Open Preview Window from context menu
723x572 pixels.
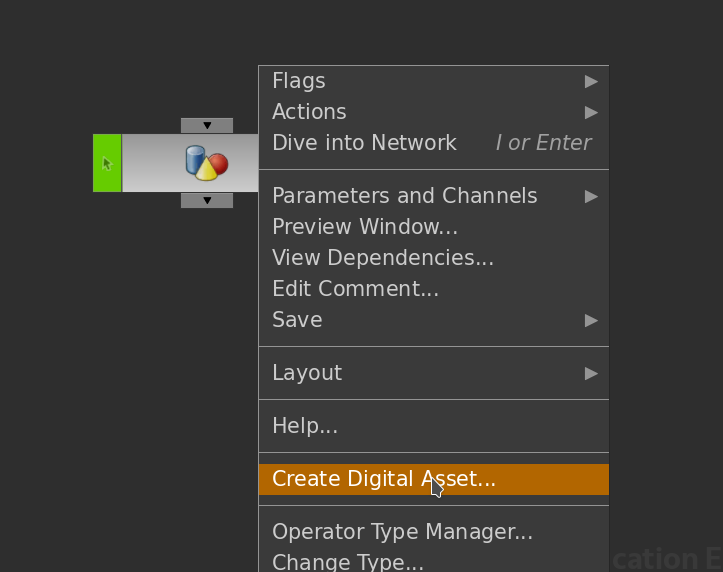(x=365, y=227)
